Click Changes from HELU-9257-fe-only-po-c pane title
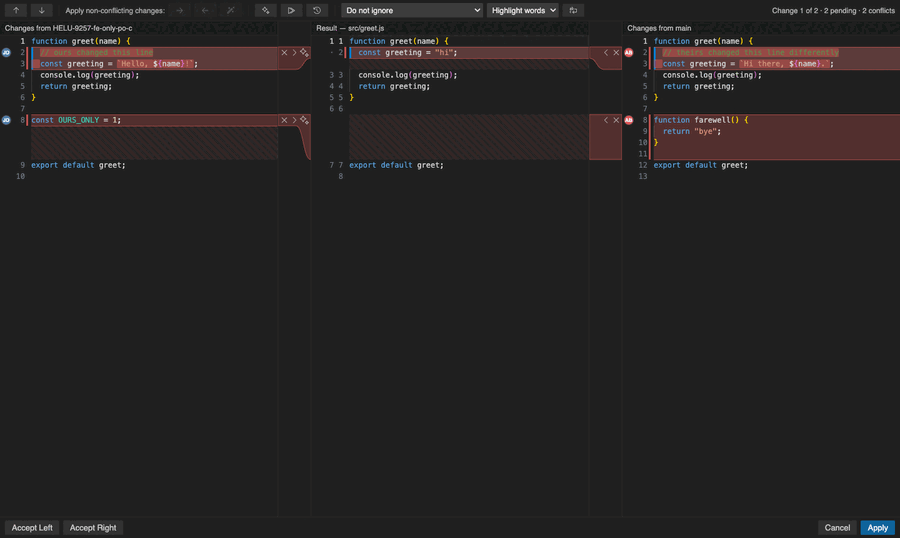The height and width of the screenshot is (538, 900). click(x=68, y=28)
